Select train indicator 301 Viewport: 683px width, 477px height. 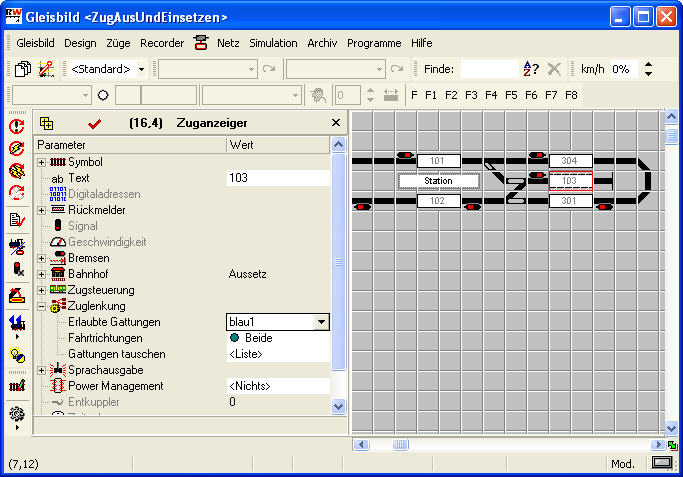pos(571,201)
